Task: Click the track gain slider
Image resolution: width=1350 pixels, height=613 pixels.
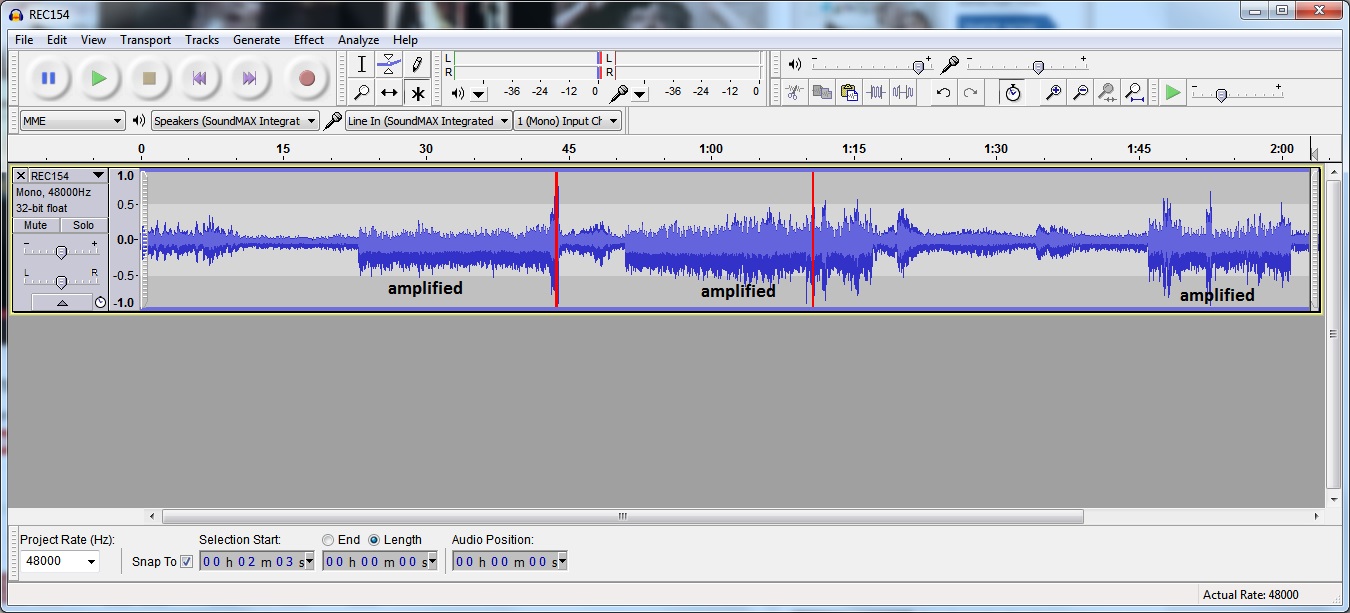Action: 61,251
